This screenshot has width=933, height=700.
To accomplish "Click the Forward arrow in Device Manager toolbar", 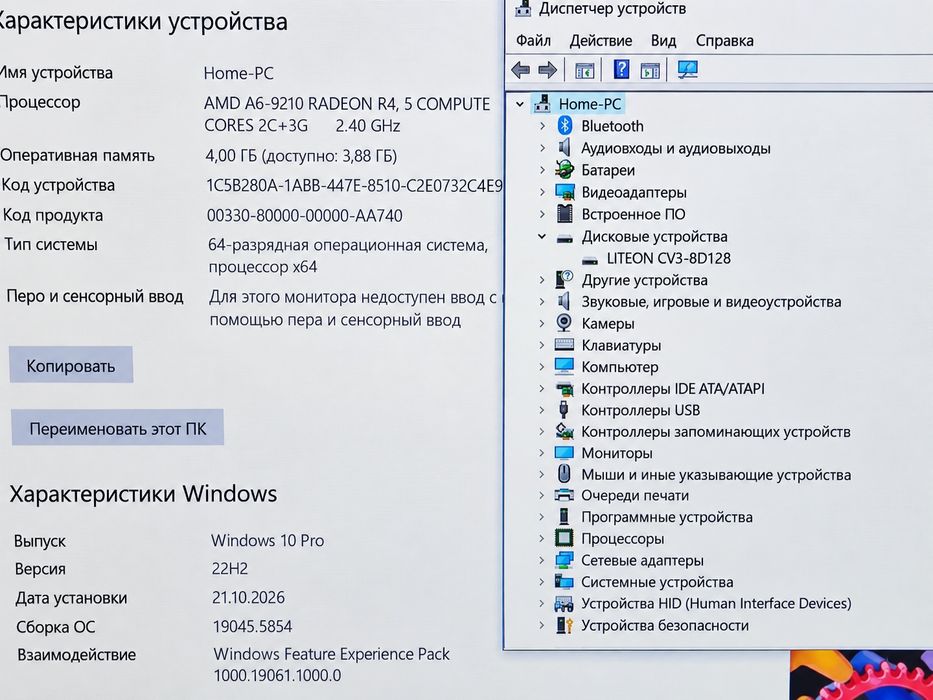I will (x=547, y=70).
